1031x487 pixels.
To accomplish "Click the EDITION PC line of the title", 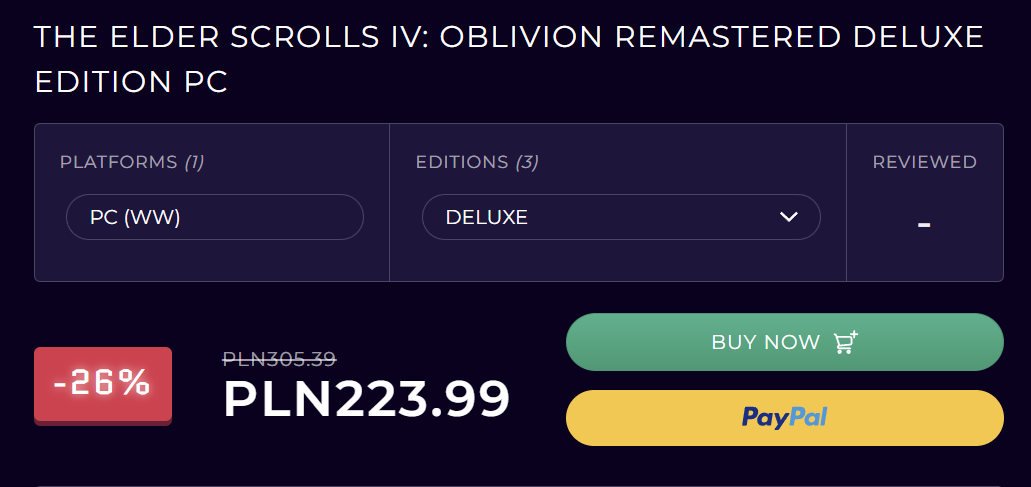I will point(131,82).
